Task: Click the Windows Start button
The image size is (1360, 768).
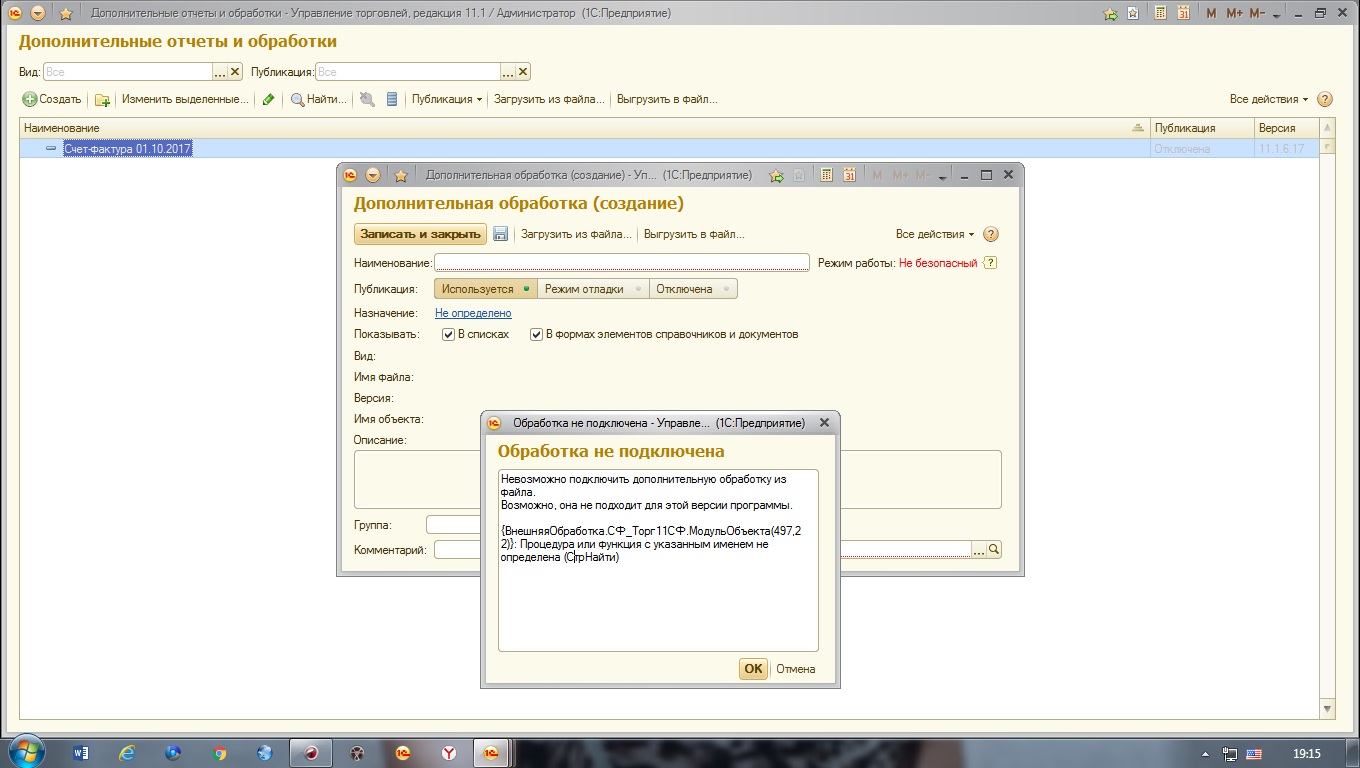Action: (25, 752)
